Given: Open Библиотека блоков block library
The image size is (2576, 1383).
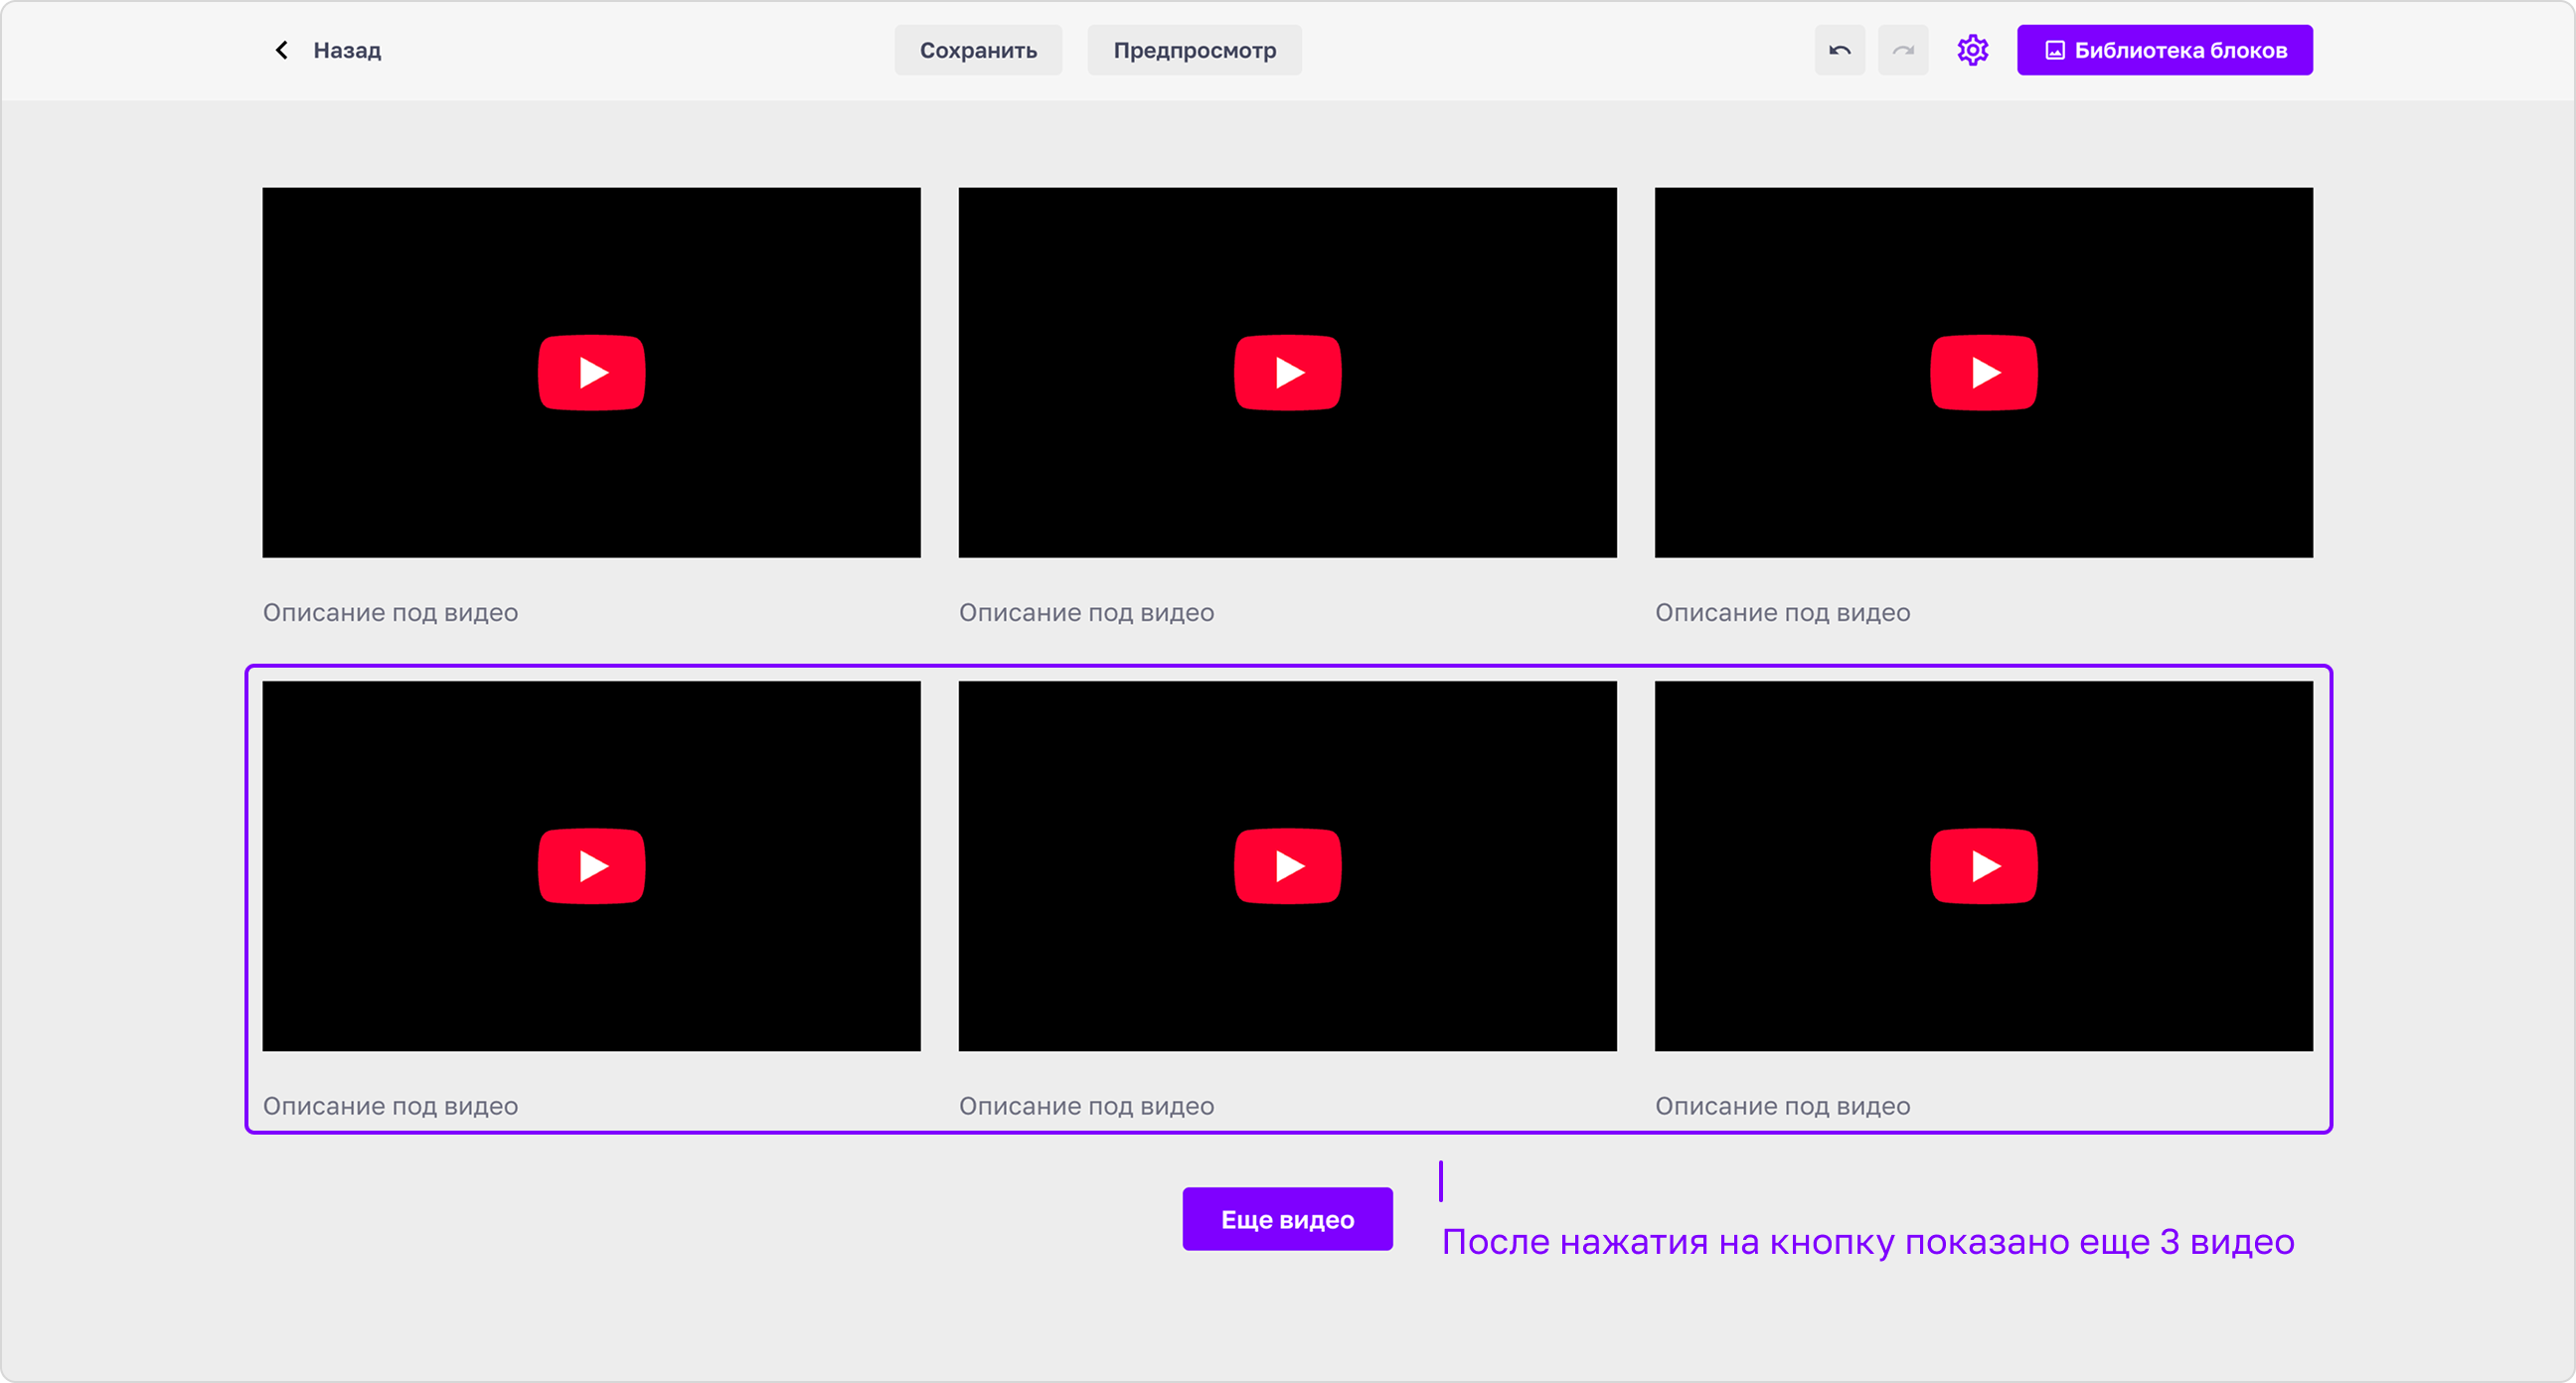Looking at the screenshot, I should click(2164, 50).
